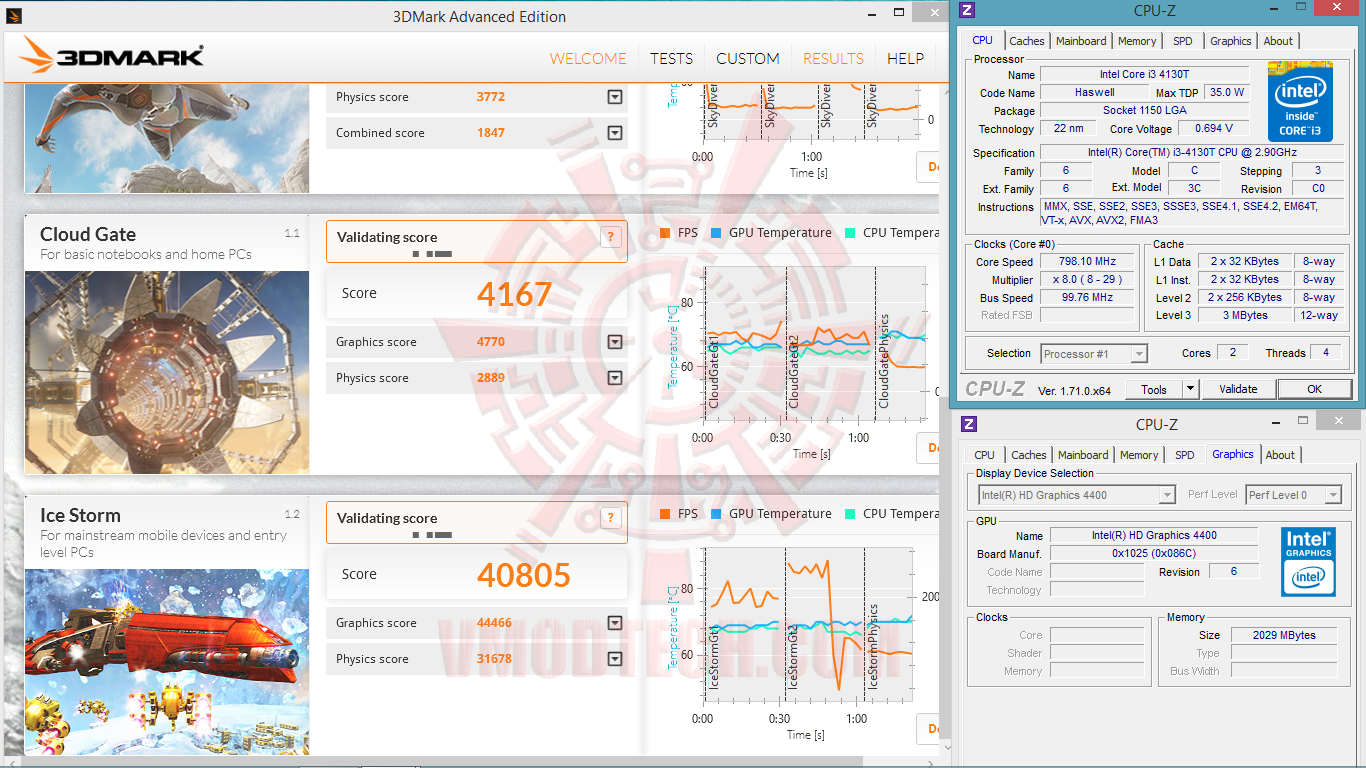Image resolution: width=1366 pixels, height=768 pixels.
Task: Open Mainboard tab in the CPU-Z processor window
Action: [x=1081, y=41]
